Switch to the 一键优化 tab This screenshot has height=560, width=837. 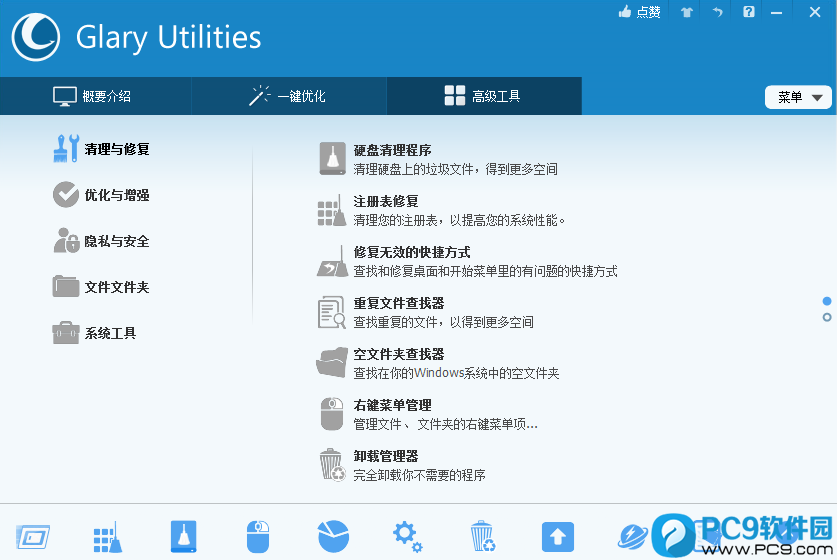[x=289, y=96]
